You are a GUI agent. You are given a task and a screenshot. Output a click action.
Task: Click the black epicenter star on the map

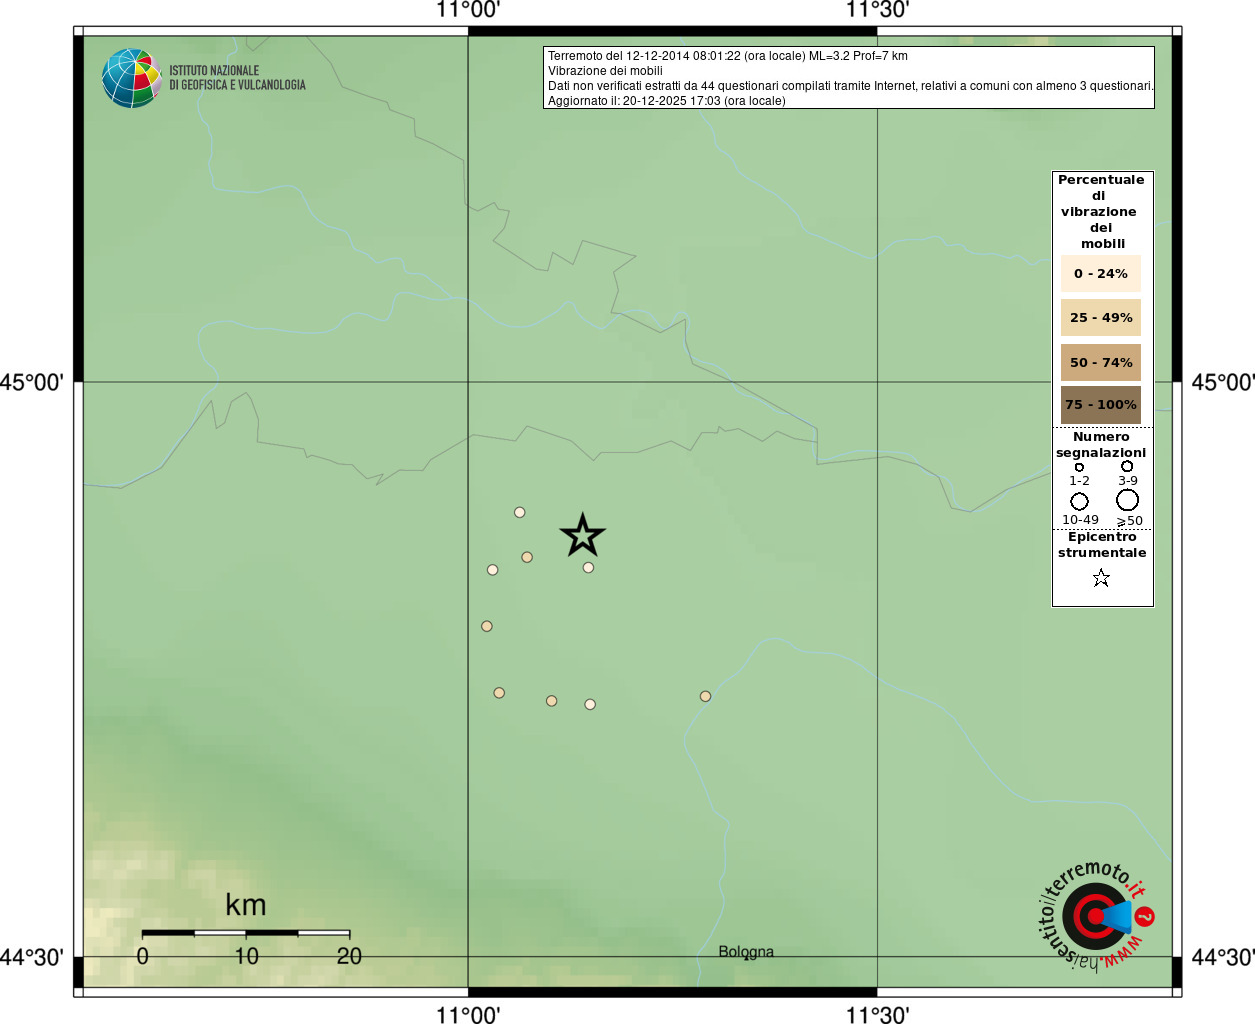click(583, 536)
